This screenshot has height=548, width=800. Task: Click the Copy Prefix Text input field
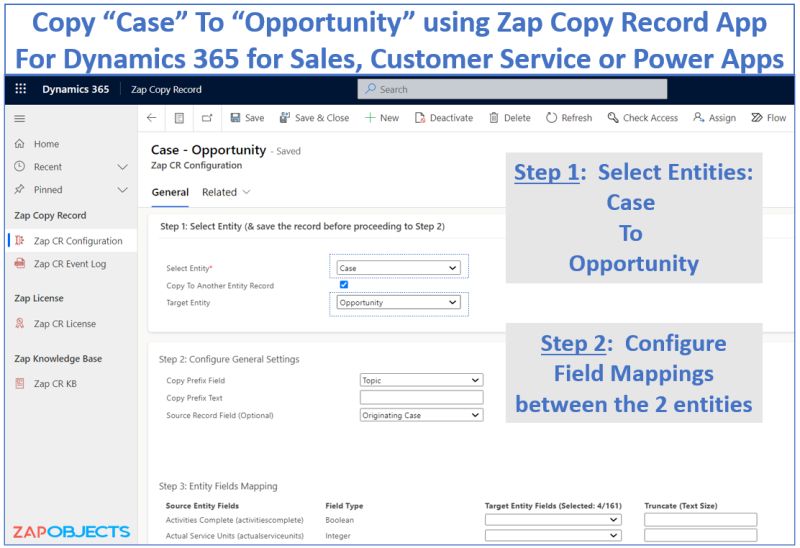tap(421, 397)
